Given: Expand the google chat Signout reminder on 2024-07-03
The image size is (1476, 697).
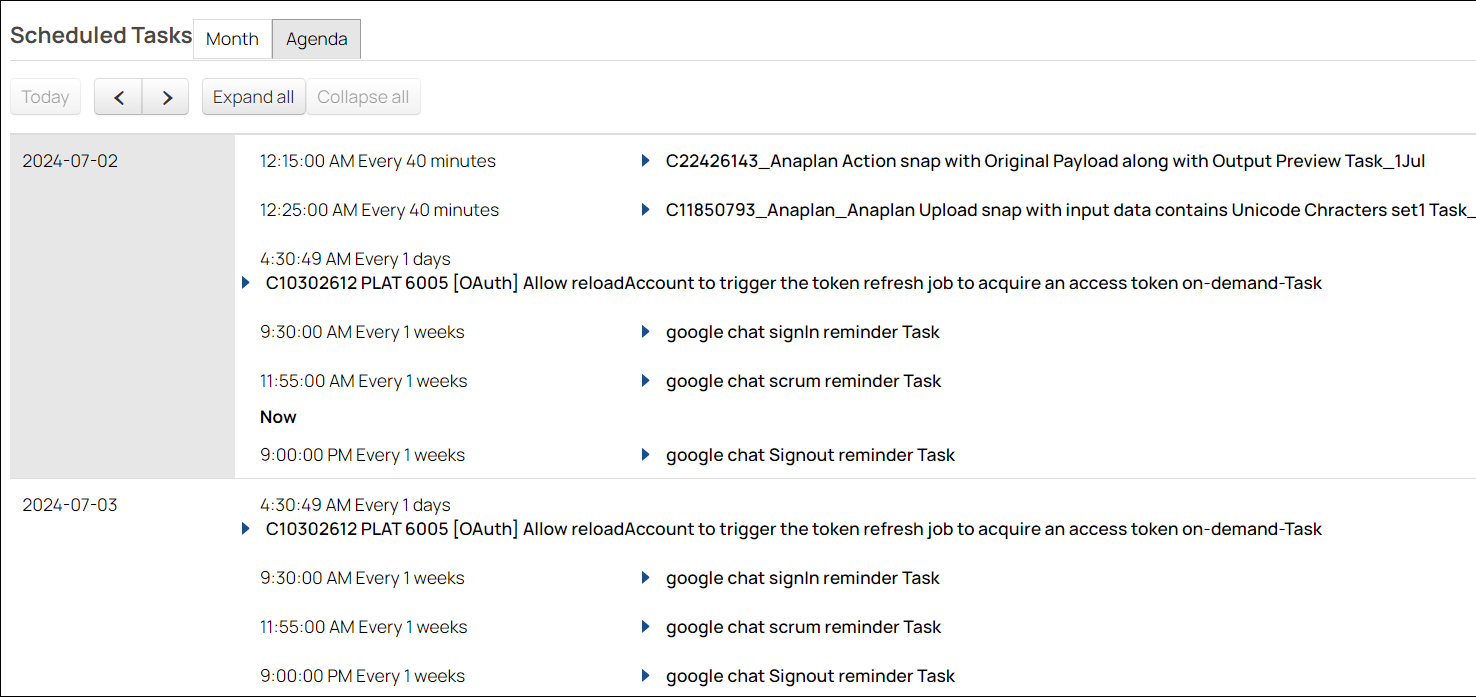Looking at the screenshot, I should (x=645, y=675).
